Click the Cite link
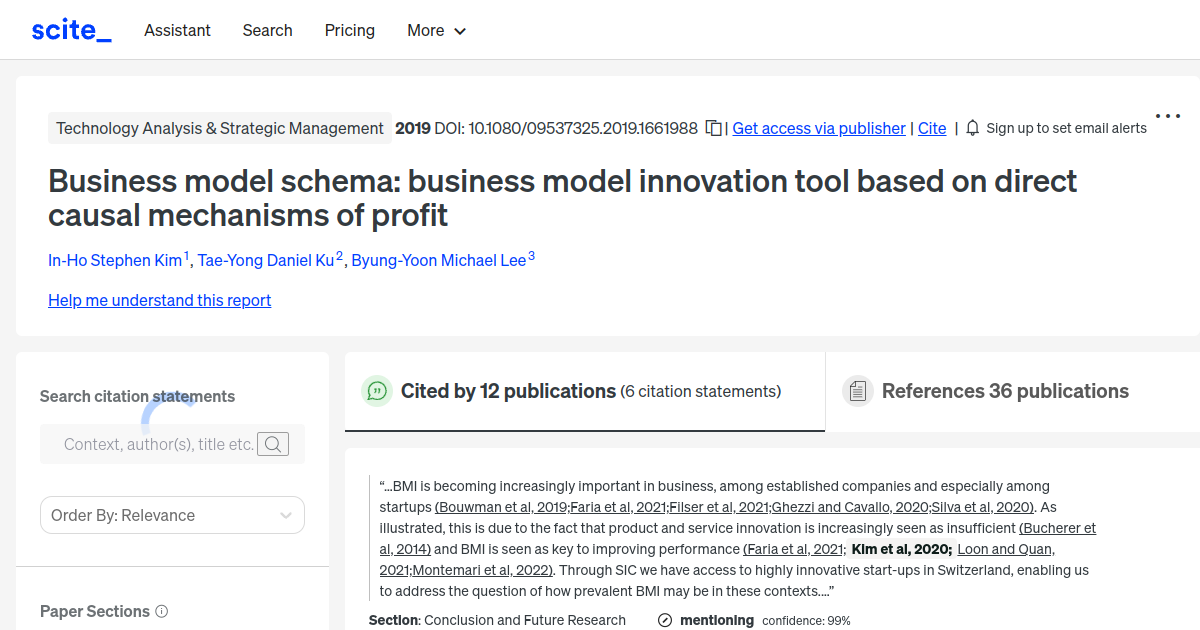This screenshot has width=1200, height=630. [x=931, y=128]
